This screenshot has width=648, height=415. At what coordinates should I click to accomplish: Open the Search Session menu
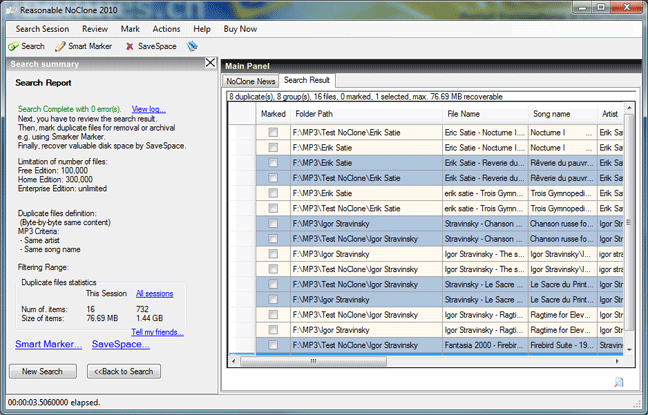(42, 29)
